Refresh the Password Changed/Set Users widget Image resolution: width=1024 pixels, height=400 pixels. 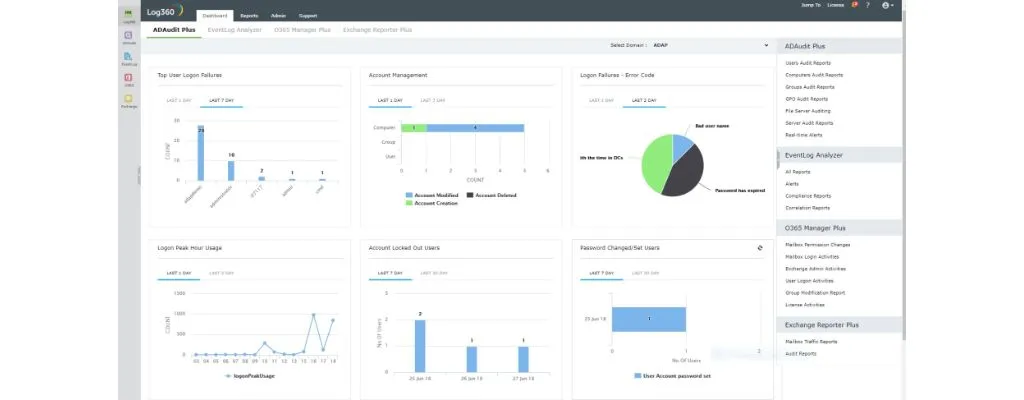[x=761, y=247]
